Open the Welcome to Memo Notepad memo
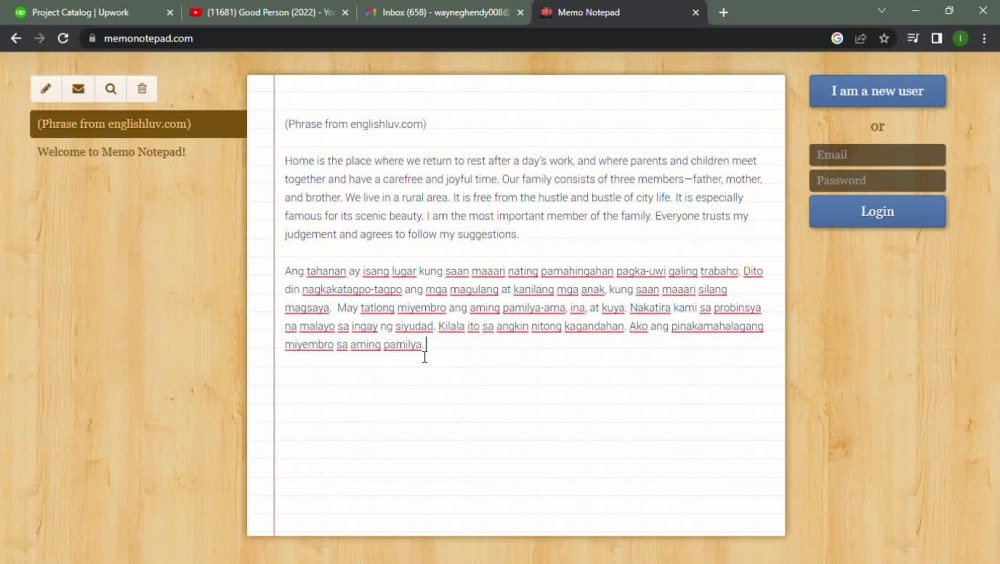This screenshot has height=564, width=1000. (112, 152)
